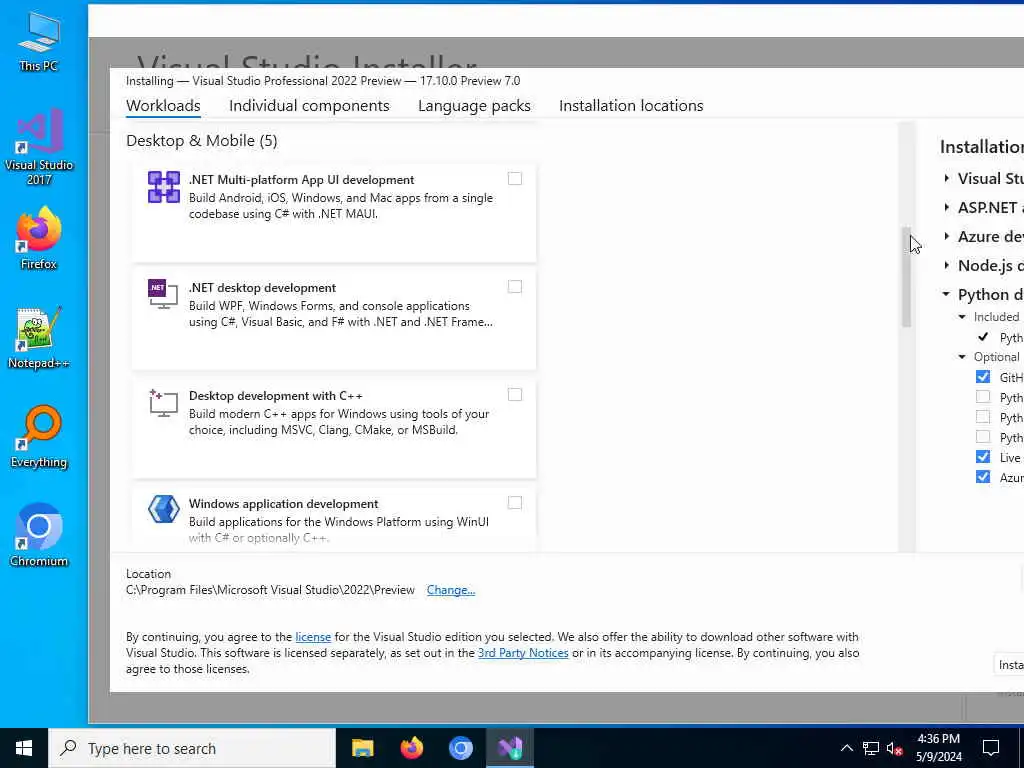Click the .NET Multi-platform App UI workload icon
Image resolution: width=1024 pixels, height=768 pixels.
tap(163, 187)
